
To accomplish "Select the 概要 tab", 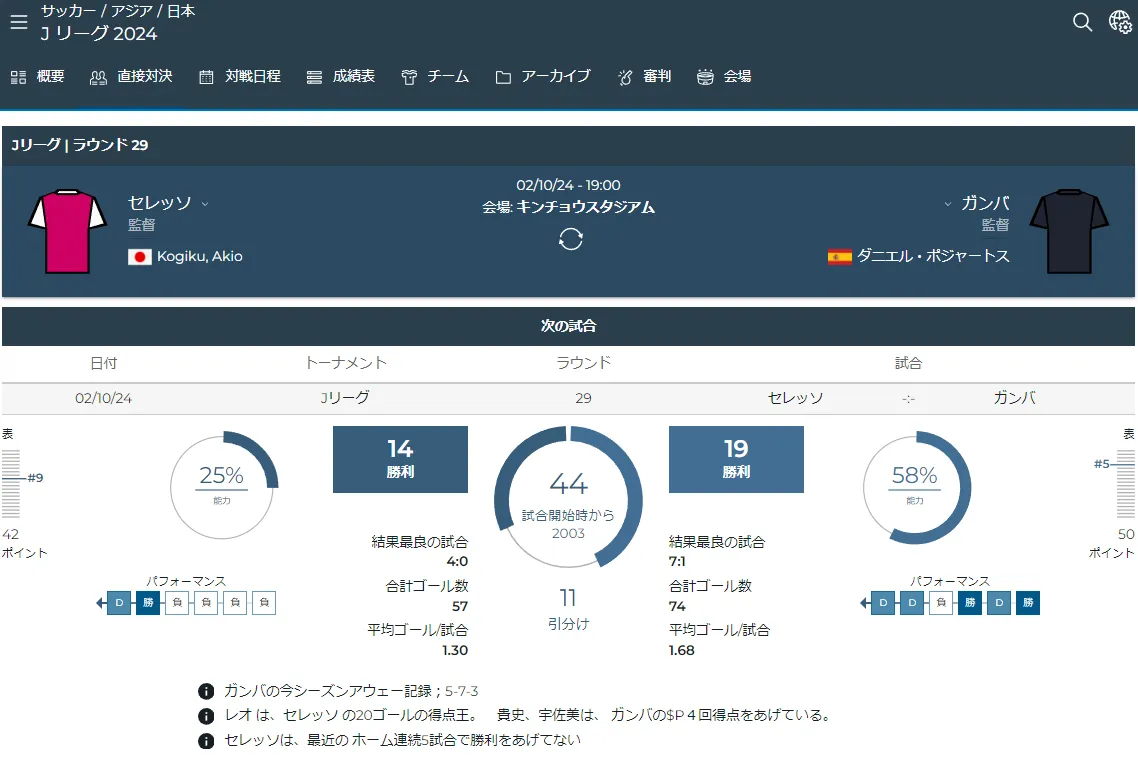I will pos(38,76).
